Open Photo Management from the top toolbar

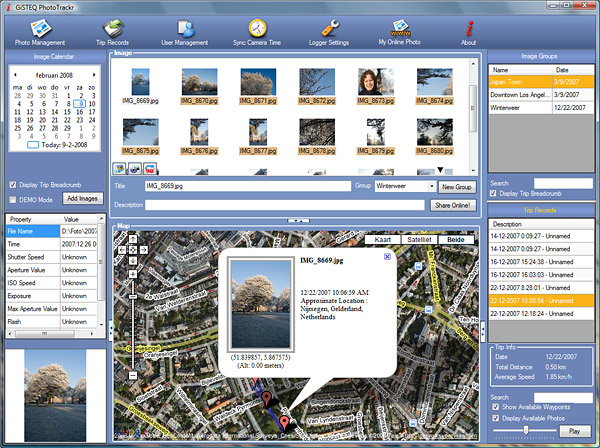[x=40, y=33]
